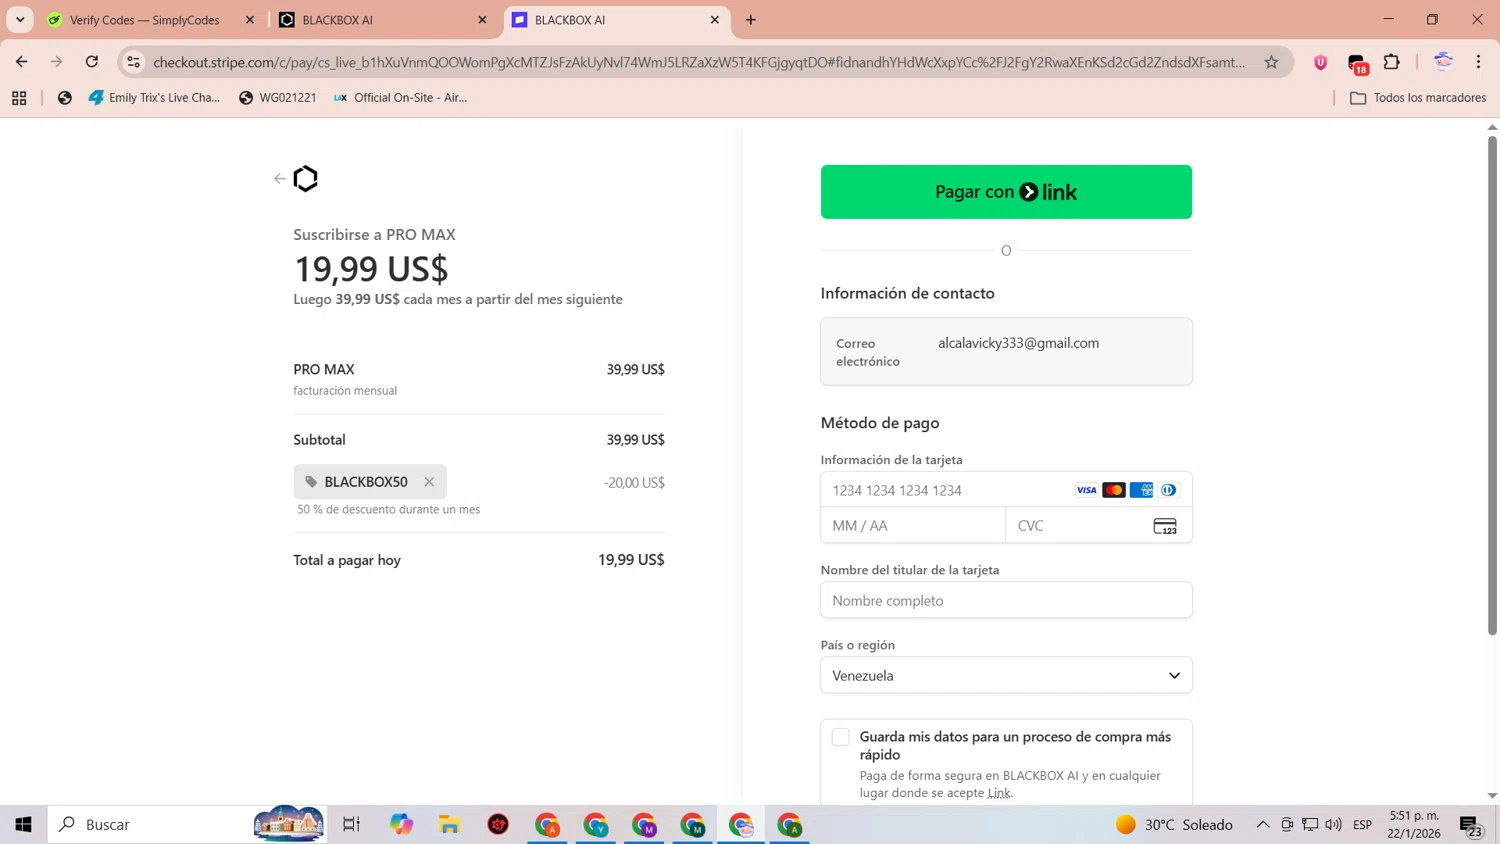Image resolution: width=1500 pixels, height=844 pixels.
Task: Click the email alcalavicky333@gmail.com field
Action: (1006, 351)
